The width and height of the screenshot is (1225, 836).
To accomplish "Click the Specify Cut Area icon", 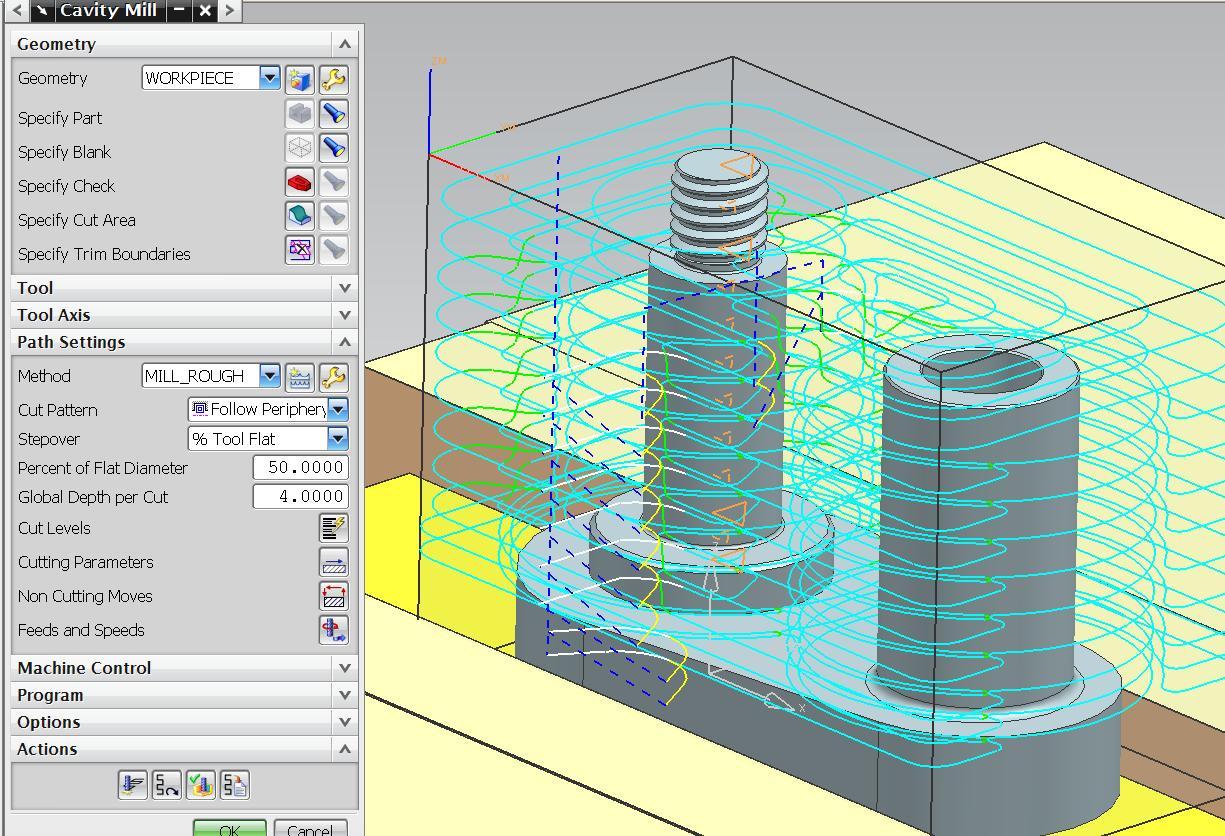I will click(x=300, y=216).
